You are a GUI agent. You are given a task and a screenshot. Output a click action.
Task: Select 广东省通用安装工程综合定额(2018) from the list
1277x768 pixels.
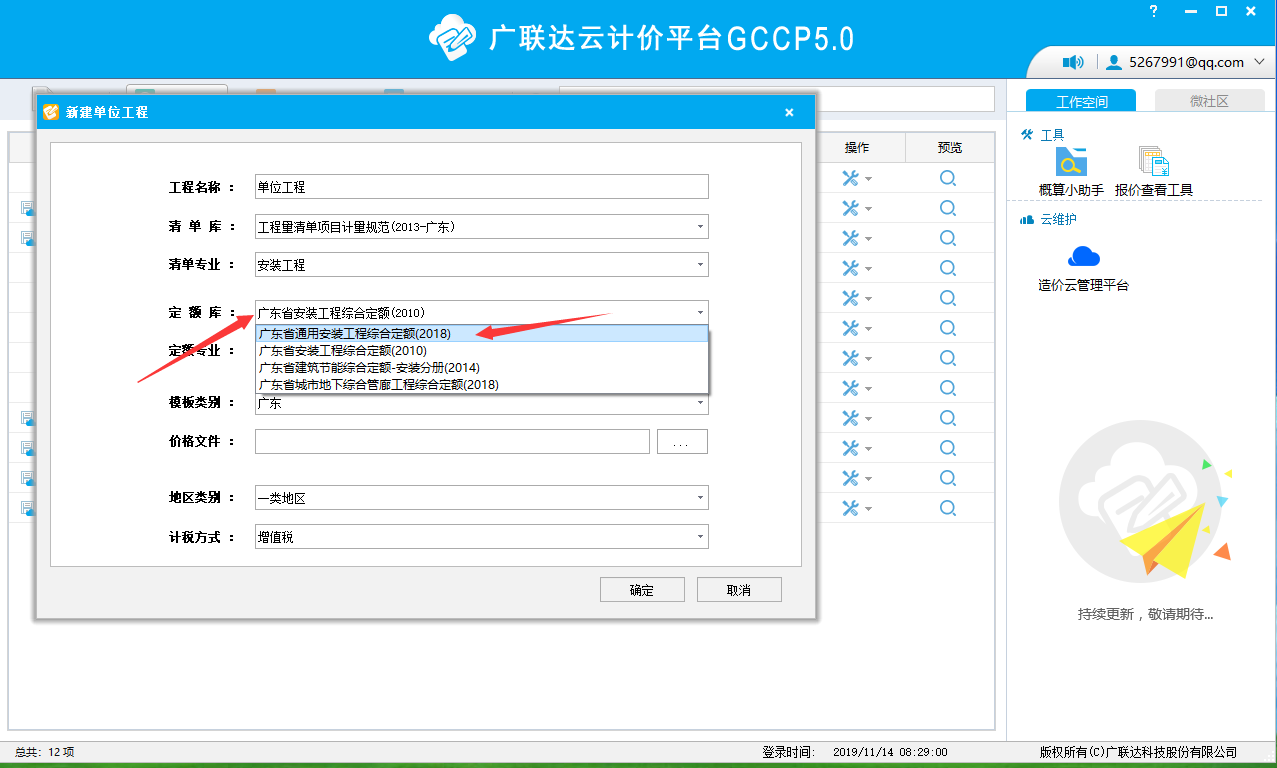pos(482,334)
